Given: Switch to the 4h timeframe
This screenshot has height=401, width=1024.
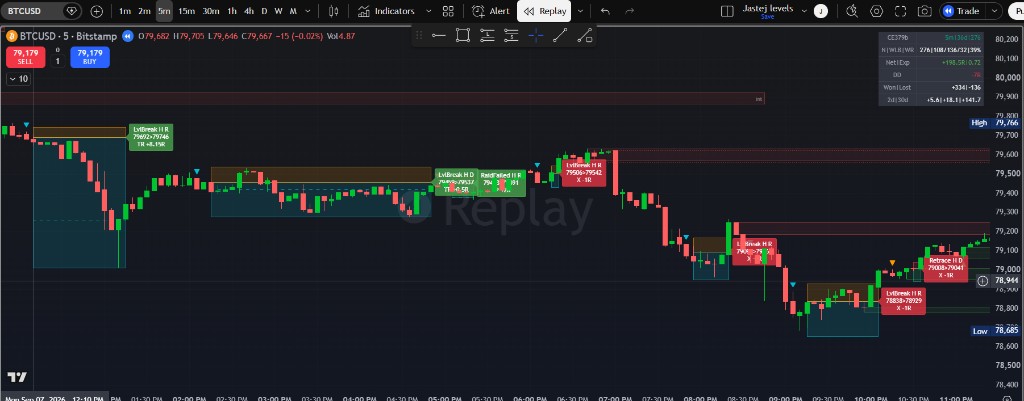Looking at the screenshot, I should click(x=249, y=11).
